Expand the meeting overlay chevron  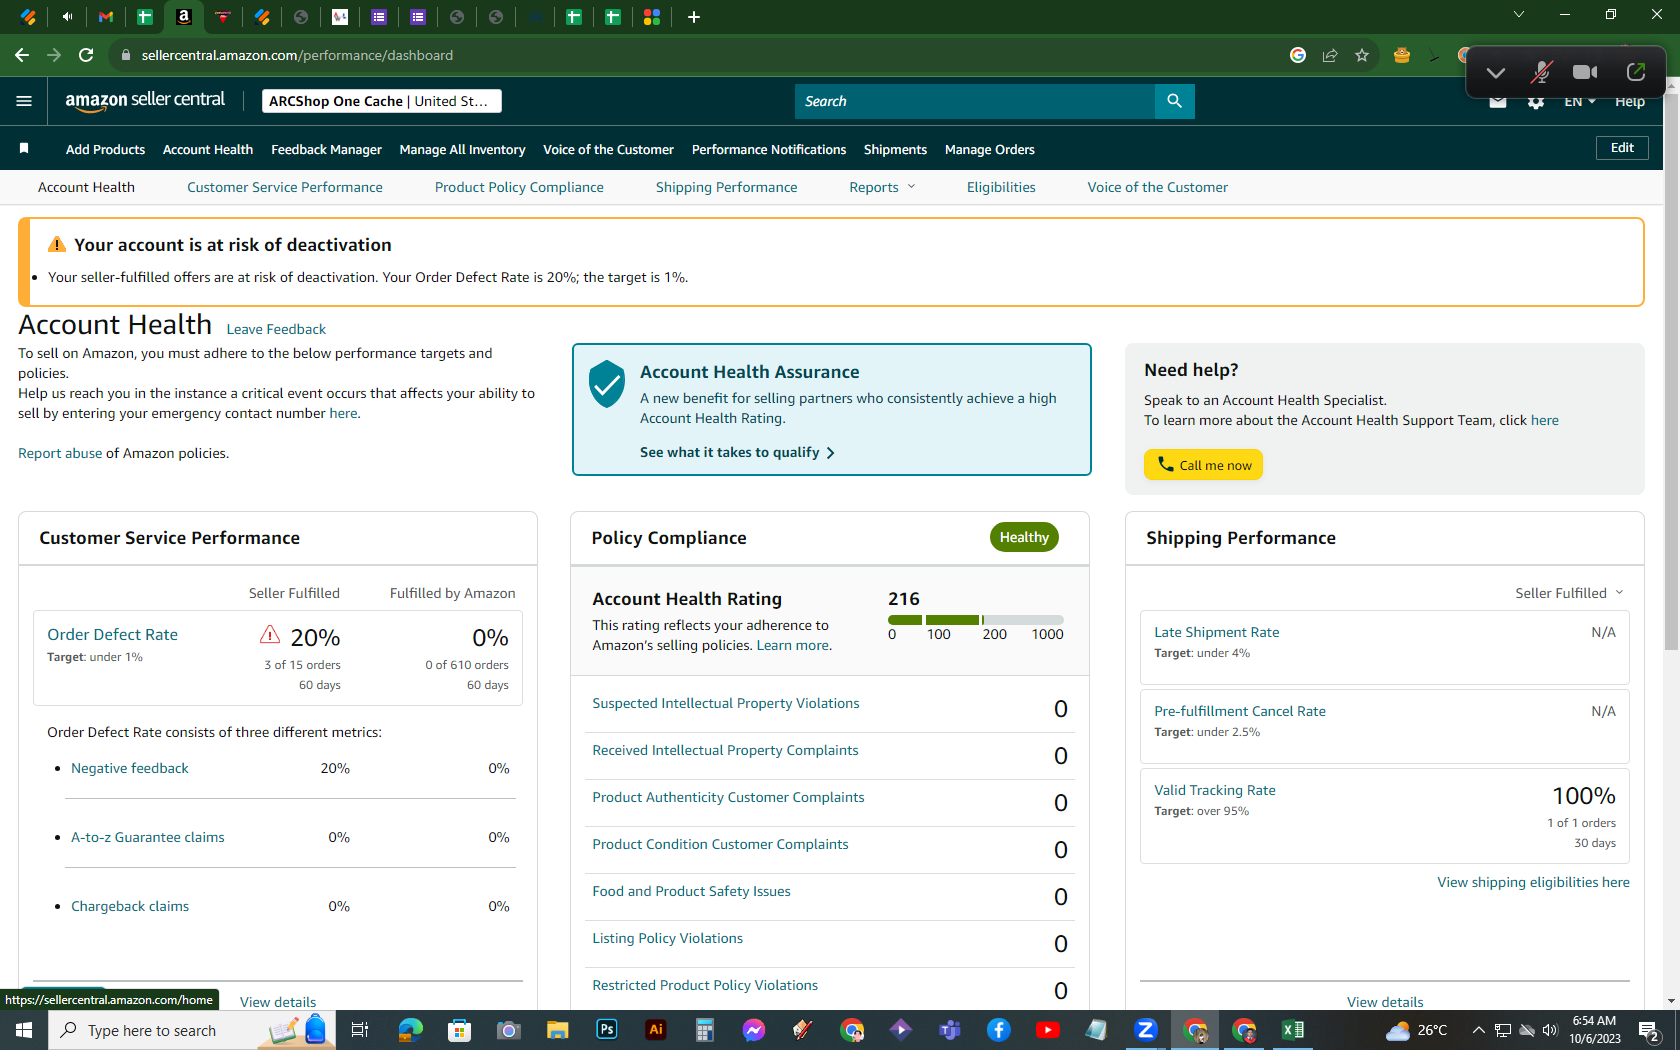pyautogui.click(x=1496, y=72)
